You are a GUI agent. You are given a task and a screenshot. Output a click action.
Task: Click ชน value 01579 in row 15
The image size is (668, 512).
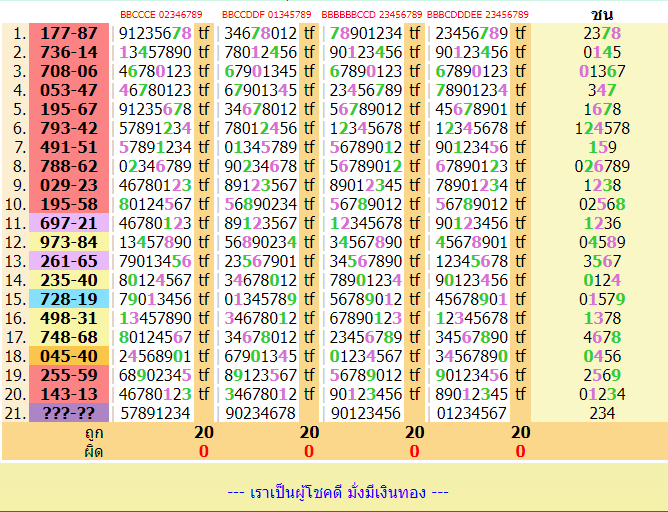pos(602,299)
